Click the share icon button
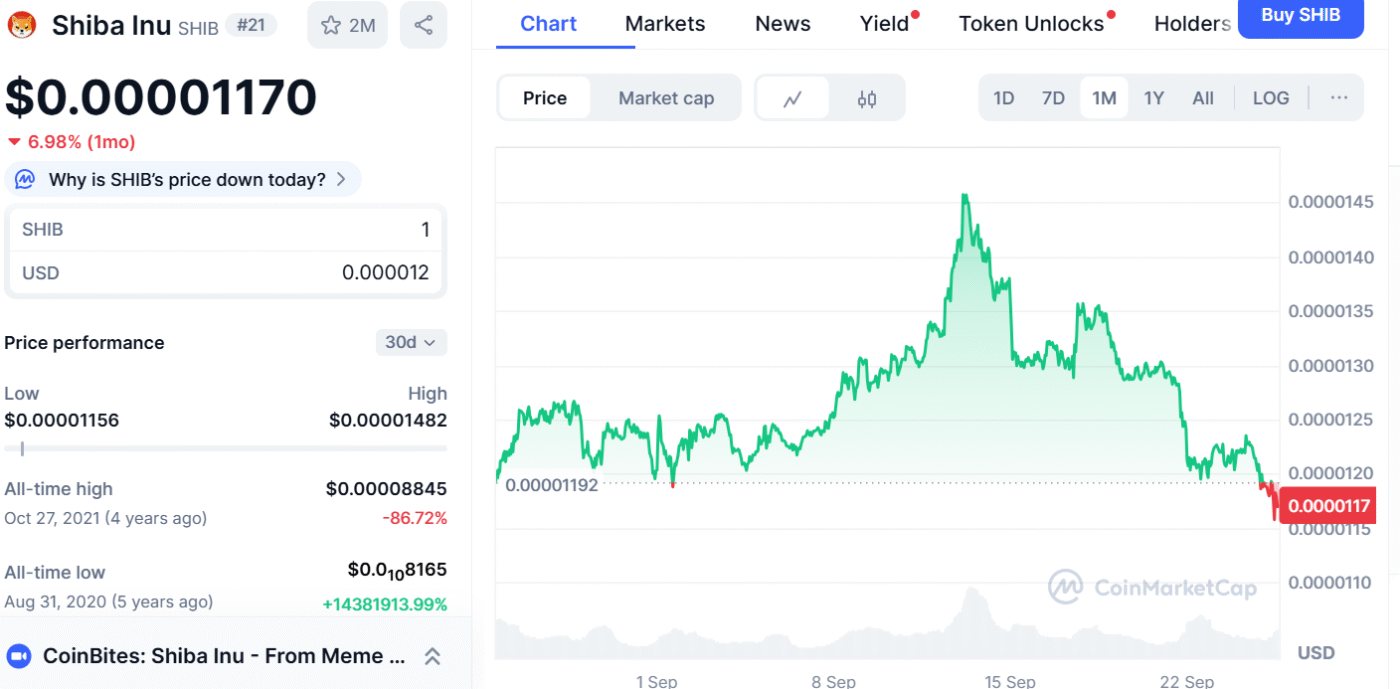This screenshot has width=1400, height=689. 423,25
